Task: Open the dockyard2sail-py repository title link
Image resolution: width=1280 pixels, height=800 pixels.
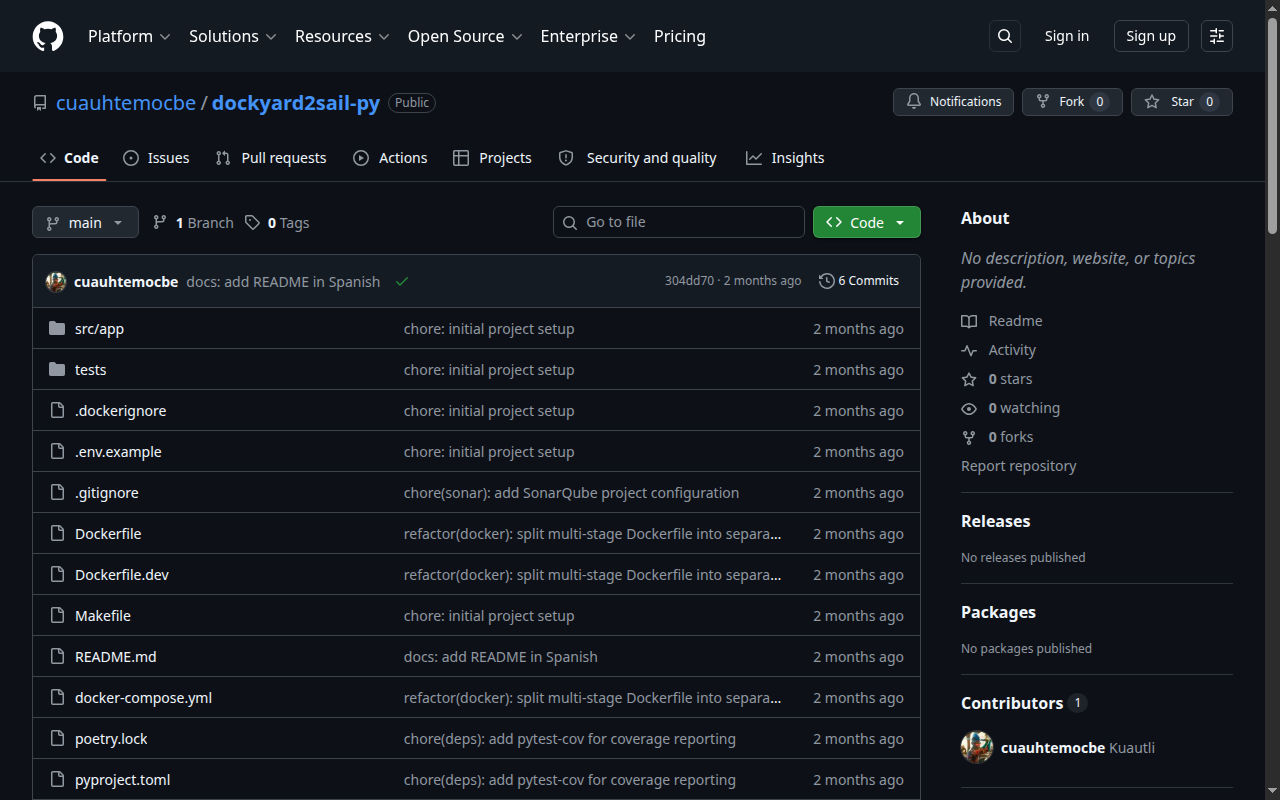Action: pyautogui.click(x=296, y=103)
